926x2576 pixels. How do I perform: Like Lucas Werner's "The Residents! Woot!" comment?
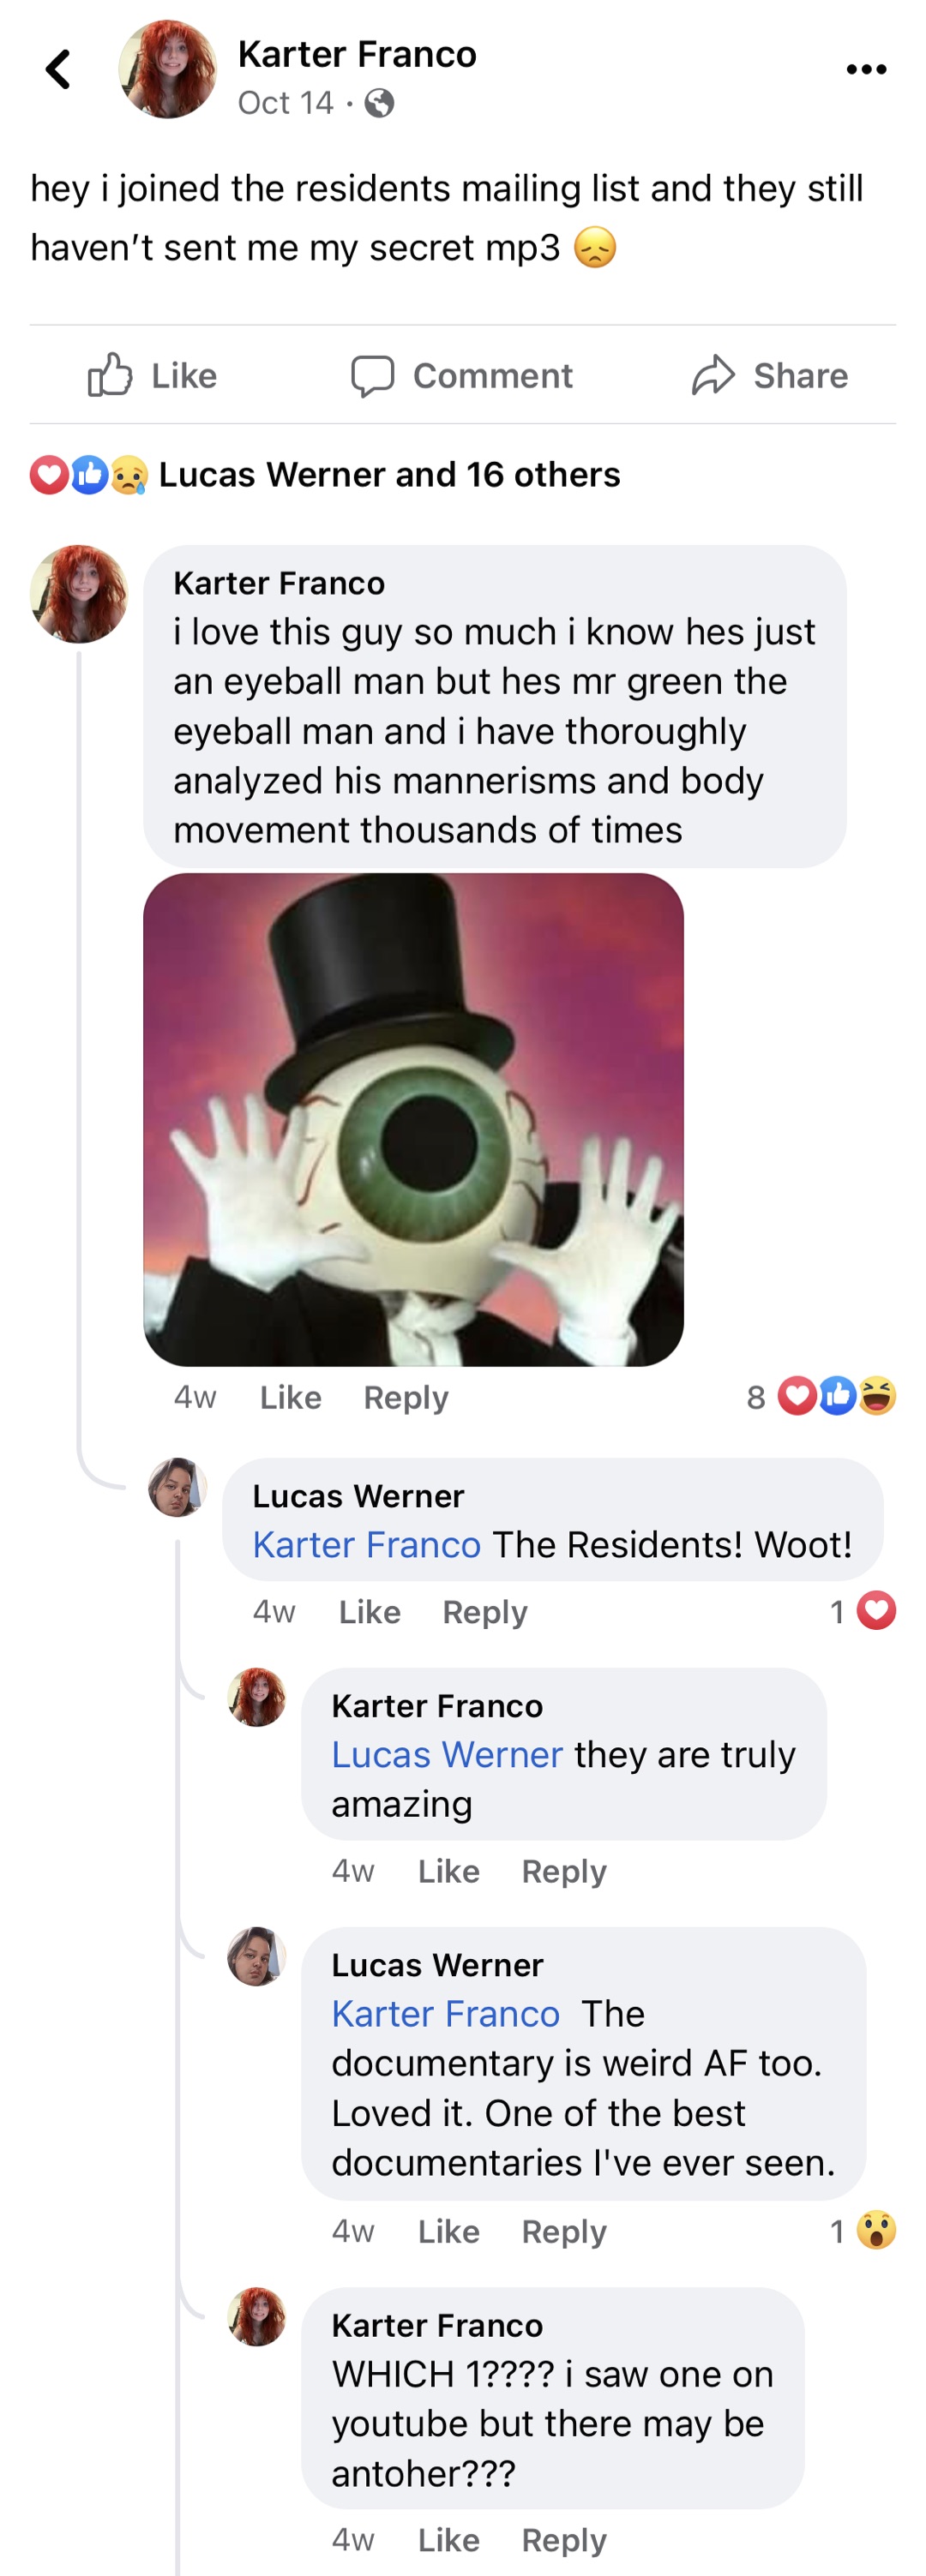[369, 1612]
